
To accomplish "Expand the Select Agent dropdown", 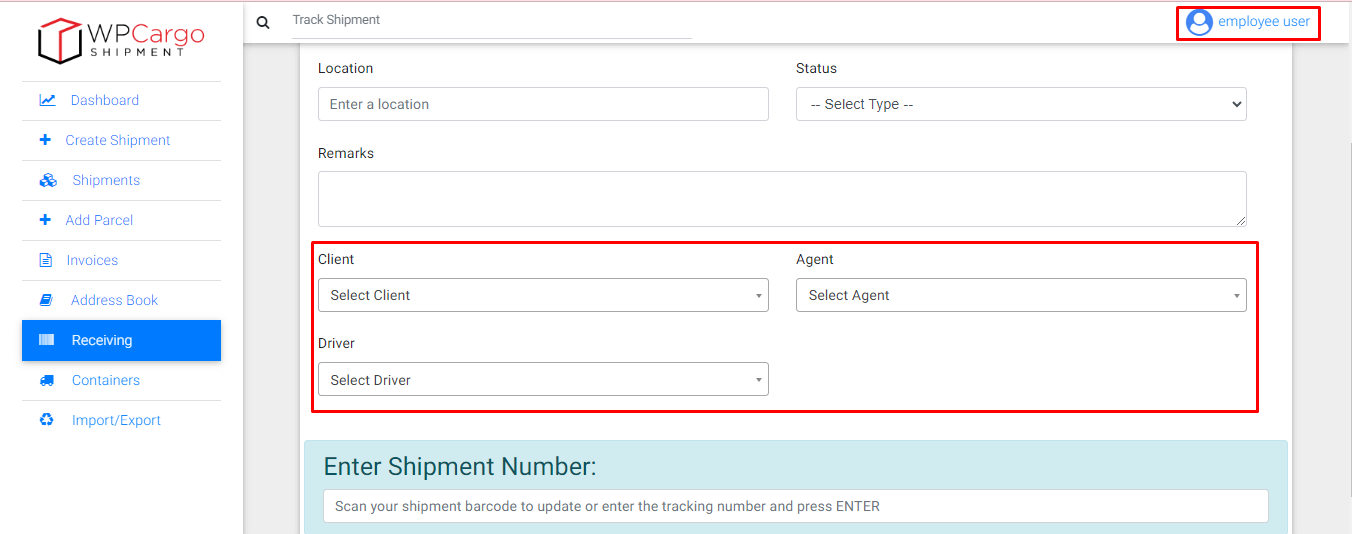I will [1020, 295].
